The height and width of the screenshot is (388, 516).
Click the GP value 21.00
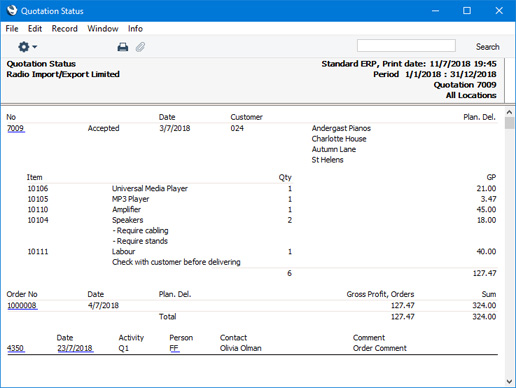[x=486, y=189]
